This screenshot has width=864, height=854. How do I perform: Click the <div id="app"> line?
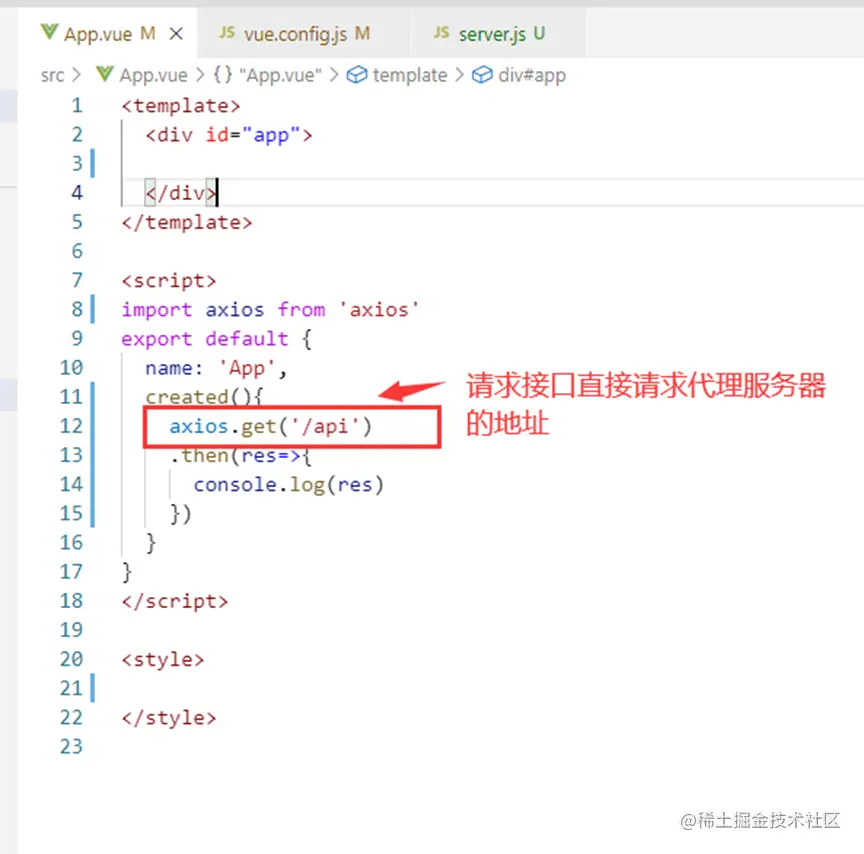coord(229,135)
